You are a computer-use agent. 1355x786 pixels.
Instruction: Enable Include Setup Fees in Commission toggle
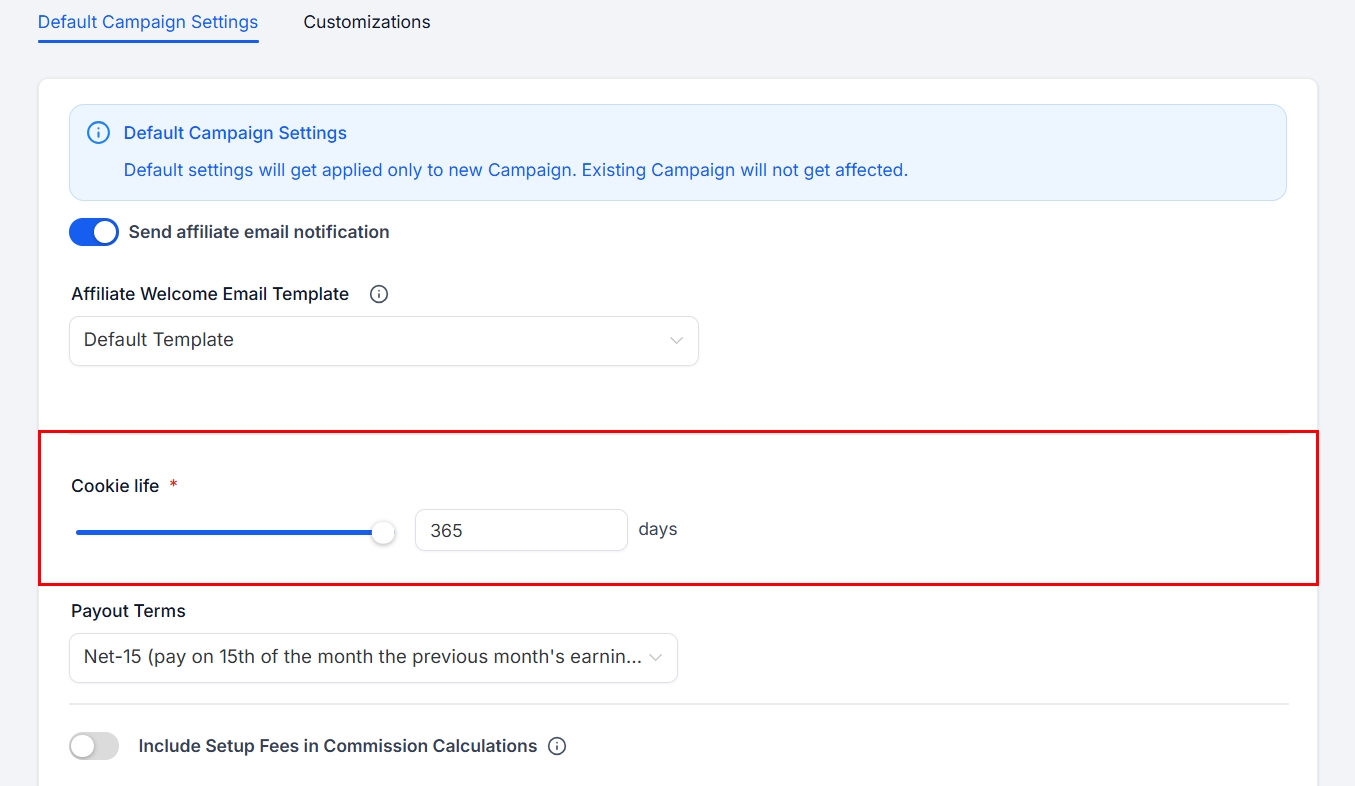[94, 746]
